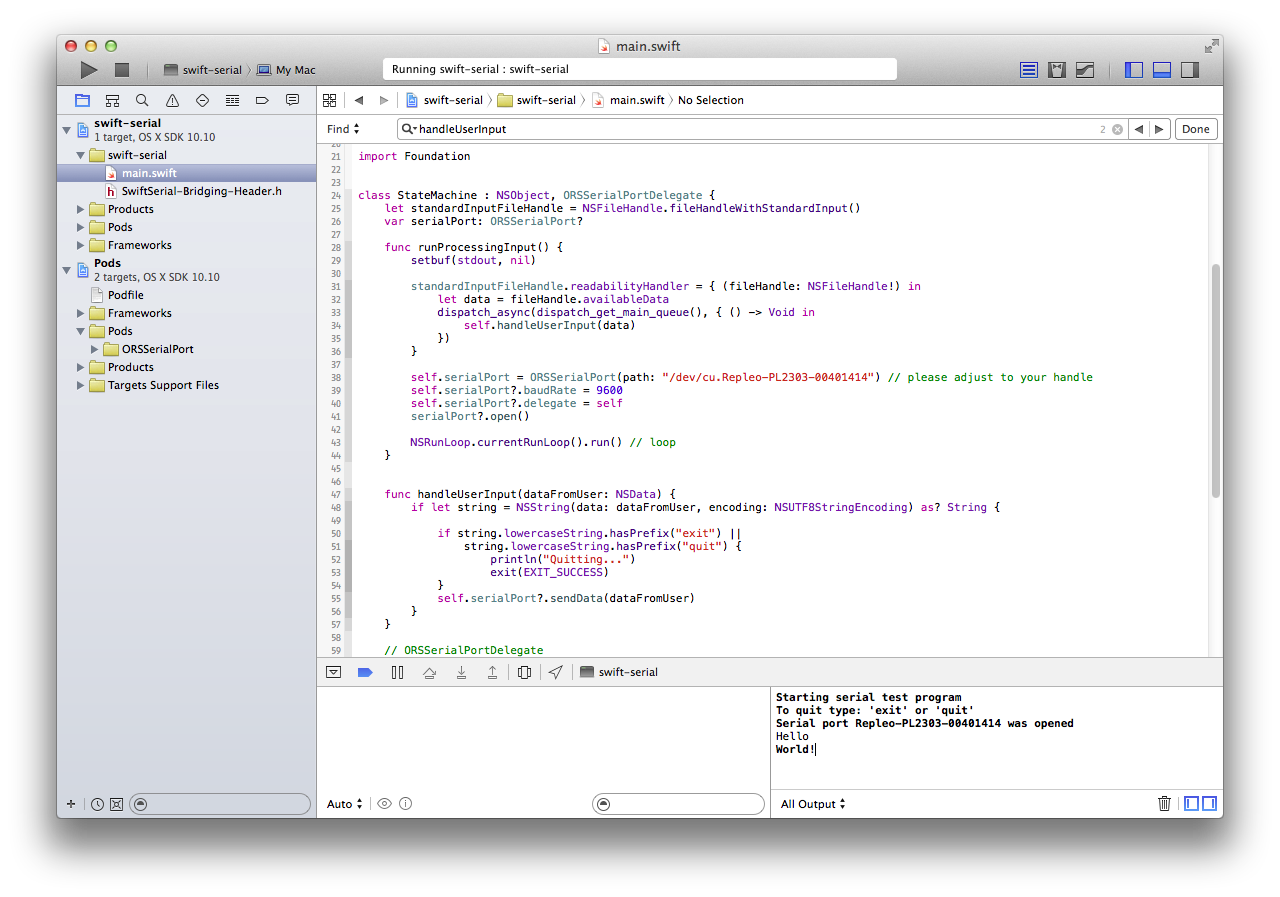Click the swift-serial project jump bar item

(444, 100)
